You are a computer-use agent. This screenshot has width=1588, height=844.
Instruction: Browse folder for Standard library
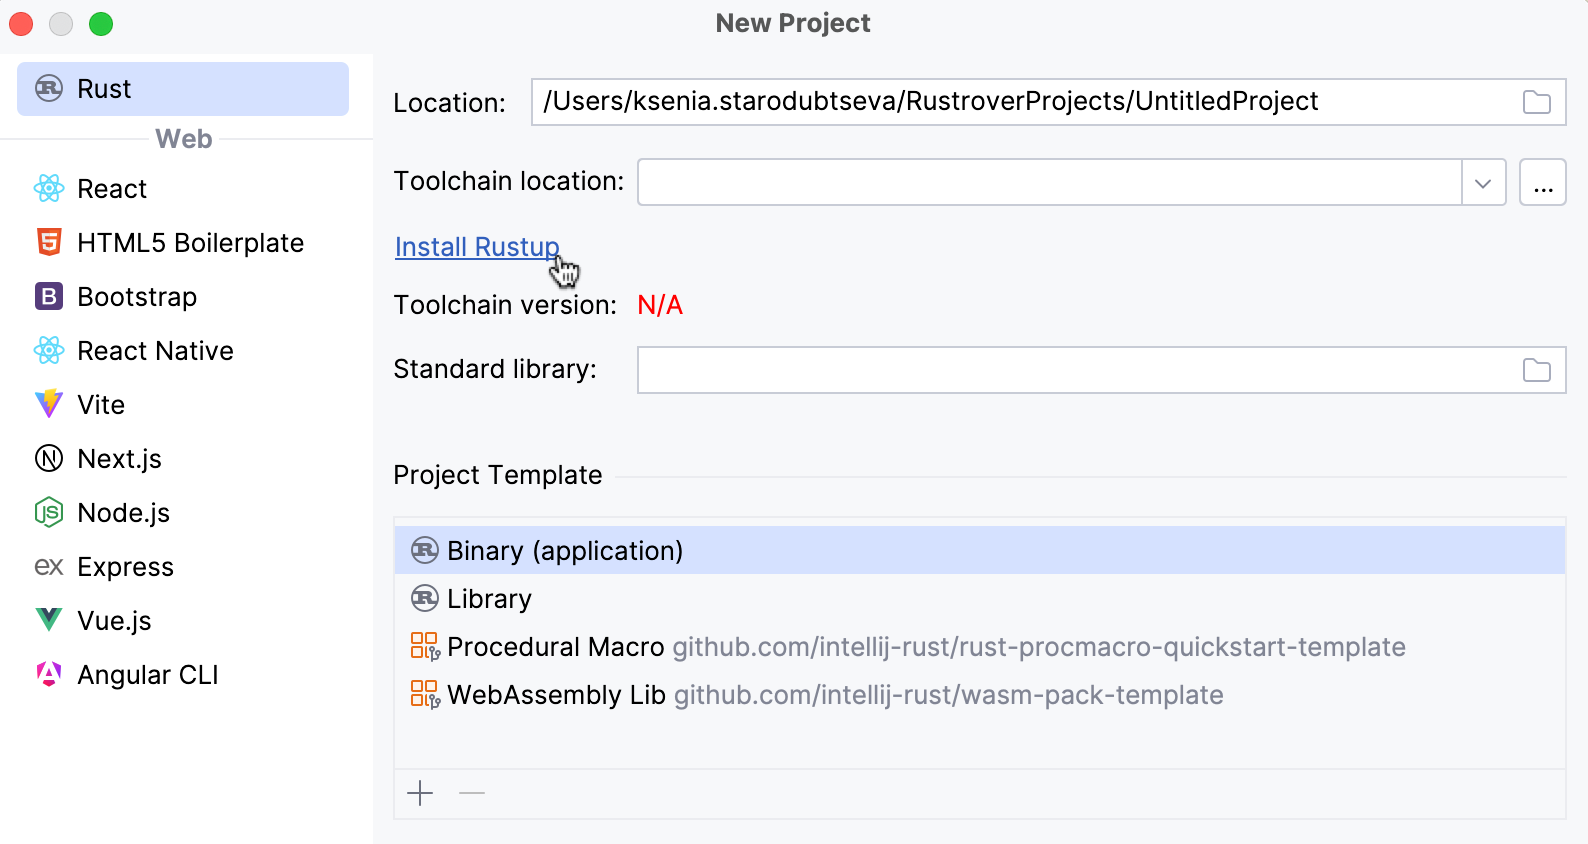pyautogui.click(x=1536, y=370)
